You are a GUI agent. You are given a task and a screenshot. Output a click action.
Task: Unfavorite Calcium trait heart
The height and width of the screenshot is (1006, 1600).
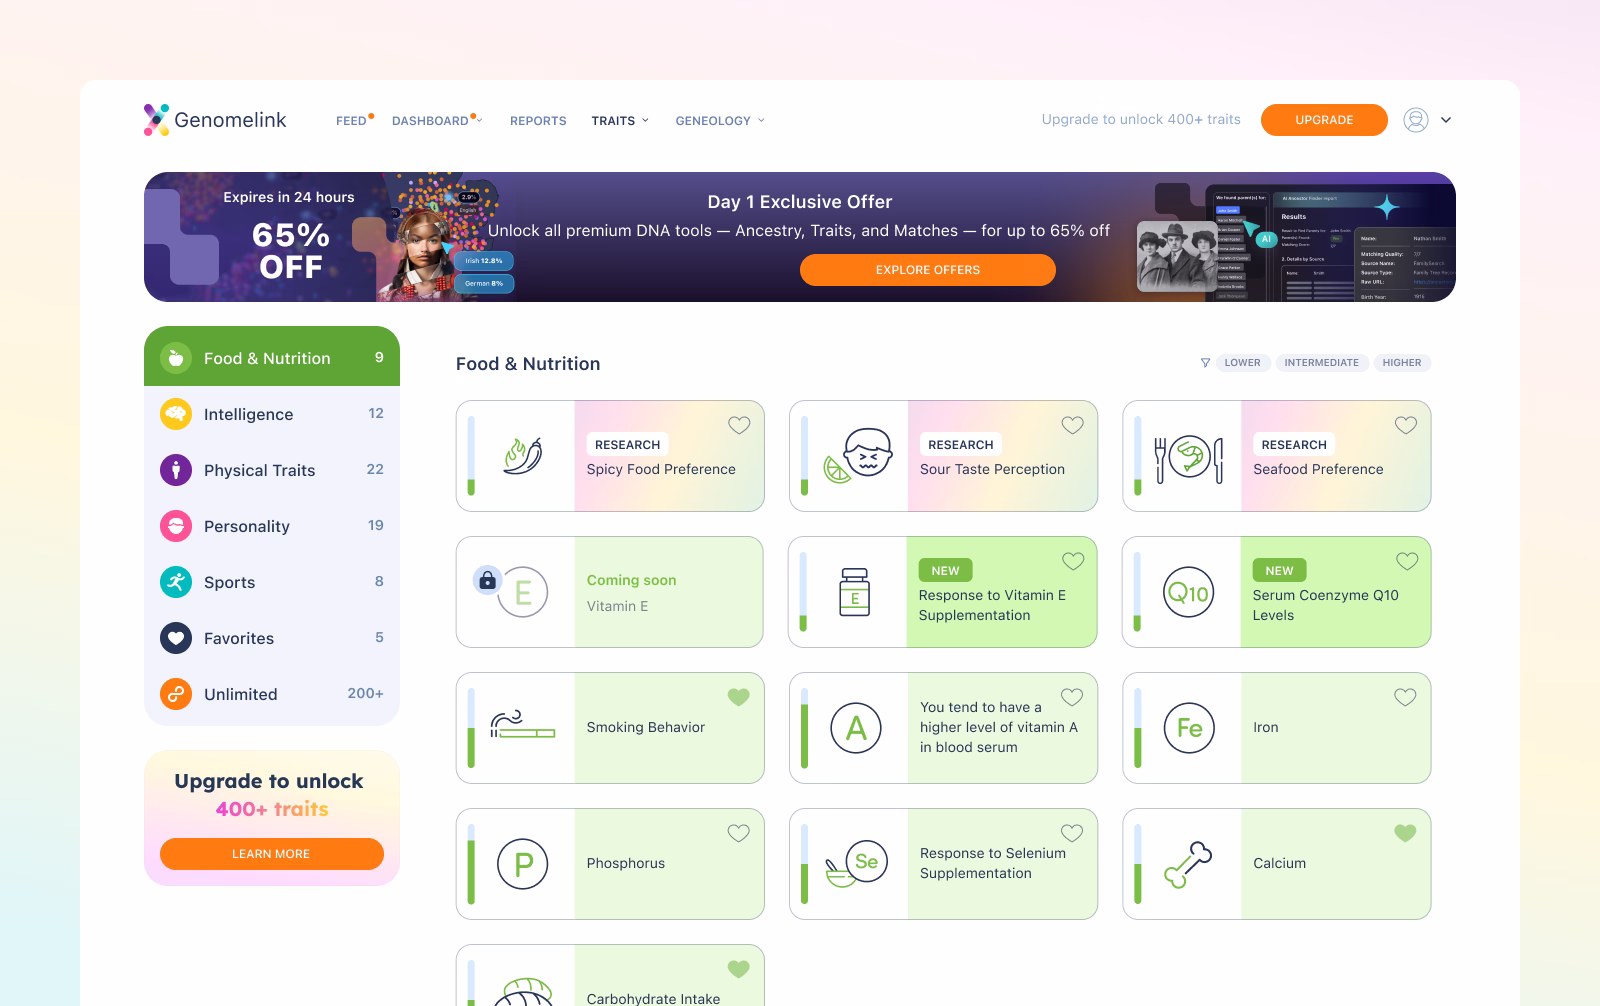pos(1405,833)
